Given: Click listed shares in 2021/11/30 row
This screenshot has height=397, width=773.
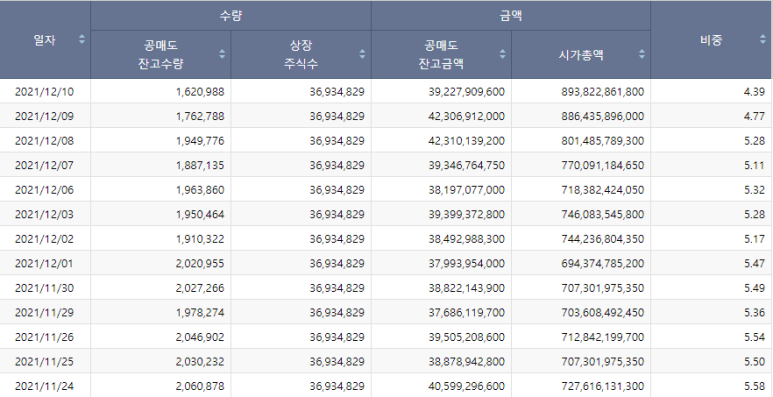Looking at the screenshot, I should tap(337, 288).
